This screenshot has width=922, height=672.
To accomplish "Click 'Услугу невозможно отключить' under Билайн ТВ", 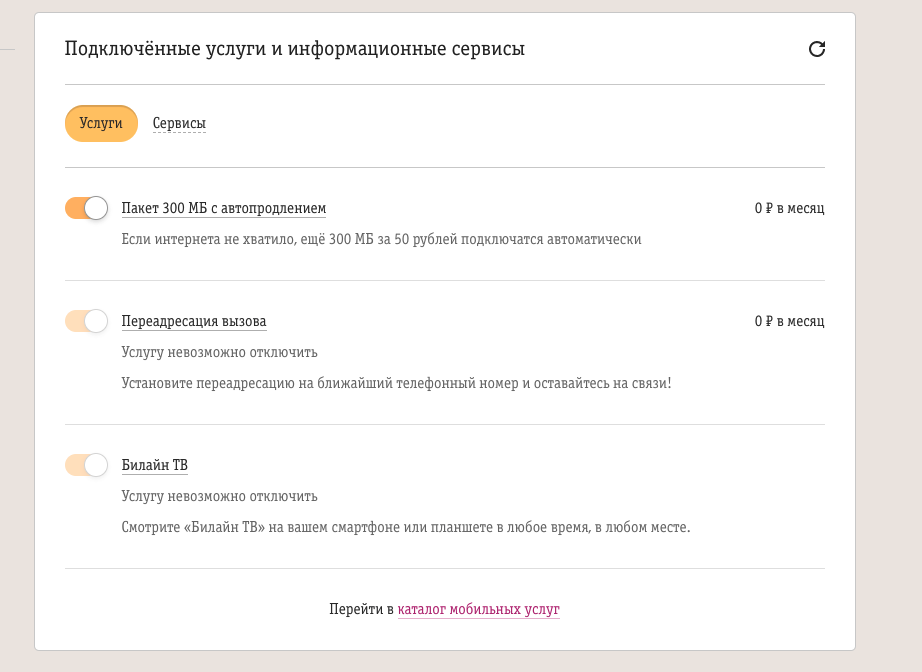I will (x=219, y=496).
